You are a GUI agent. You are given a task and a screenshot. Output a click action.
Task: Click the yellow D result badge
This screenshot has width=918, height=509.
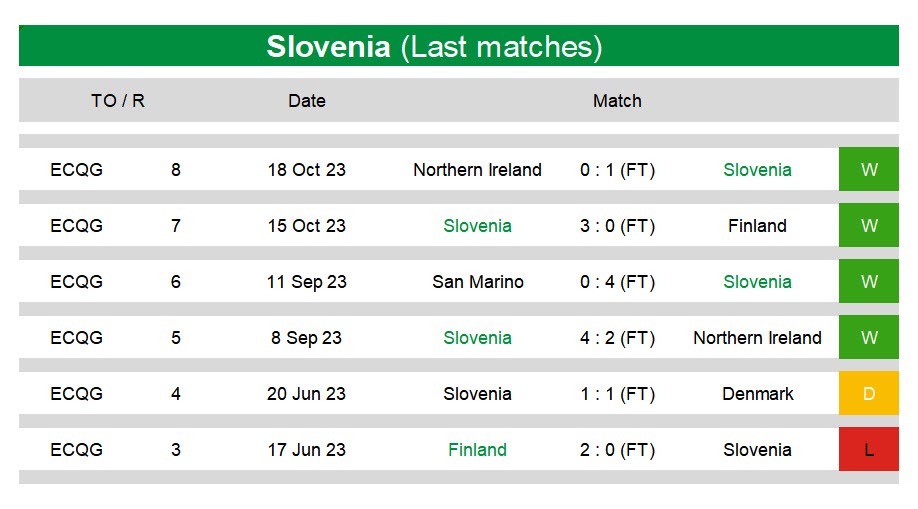(868, 393)
